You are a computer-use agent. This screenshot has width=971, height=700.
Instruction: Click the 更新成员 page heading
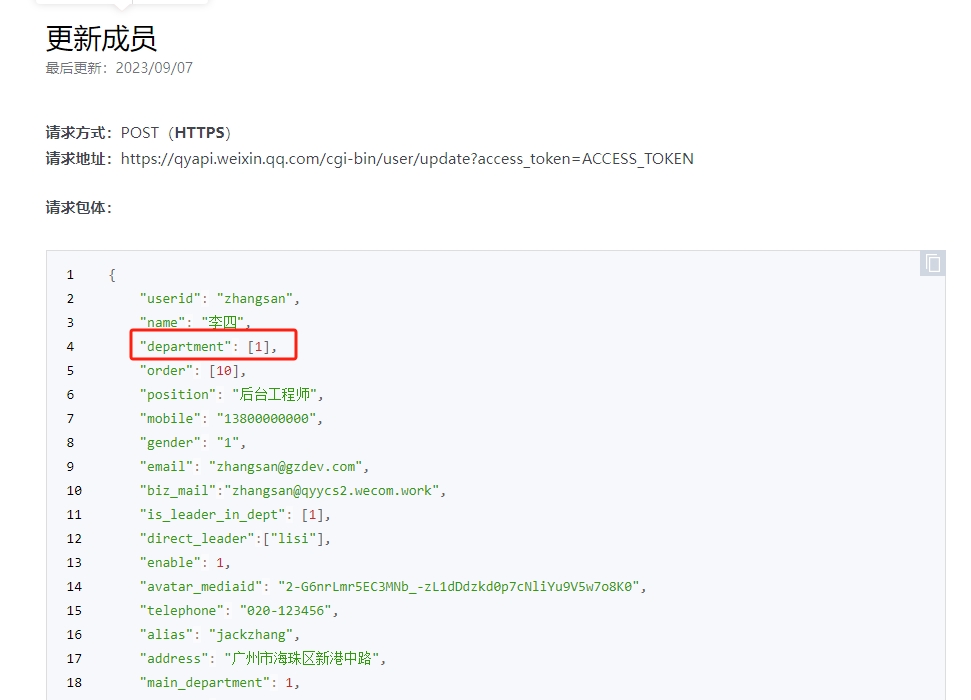click(x=101, y=39)
